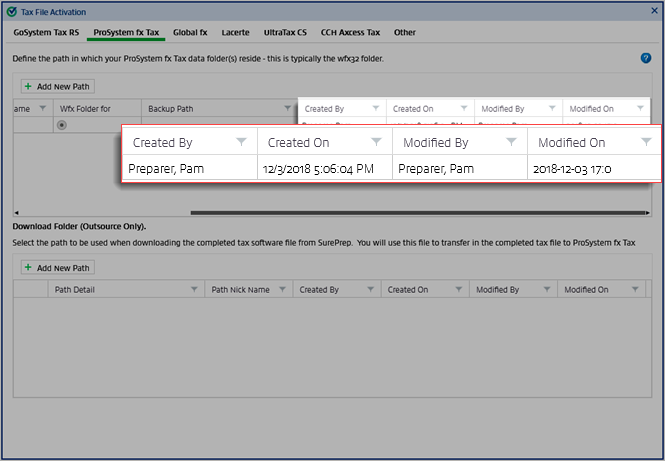Open filter dropdown for lower Modified On column

(634, 290)
